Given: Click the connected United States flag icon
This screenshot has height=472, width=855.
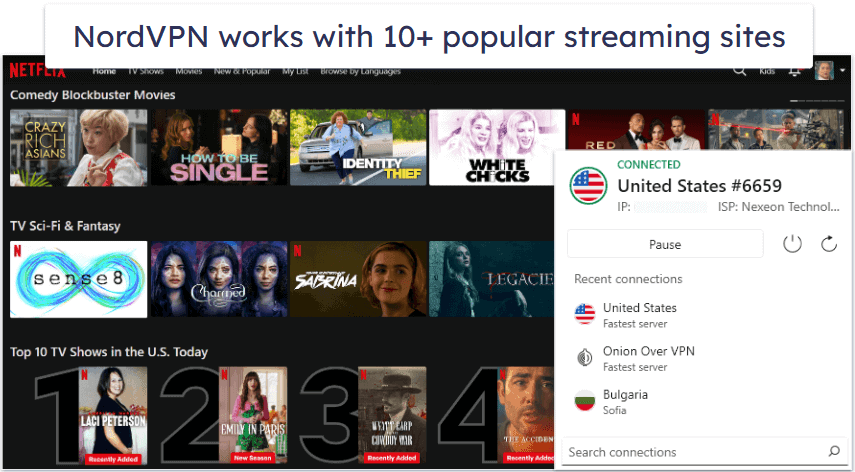Looking at the screenshot, I should point(587,186).
